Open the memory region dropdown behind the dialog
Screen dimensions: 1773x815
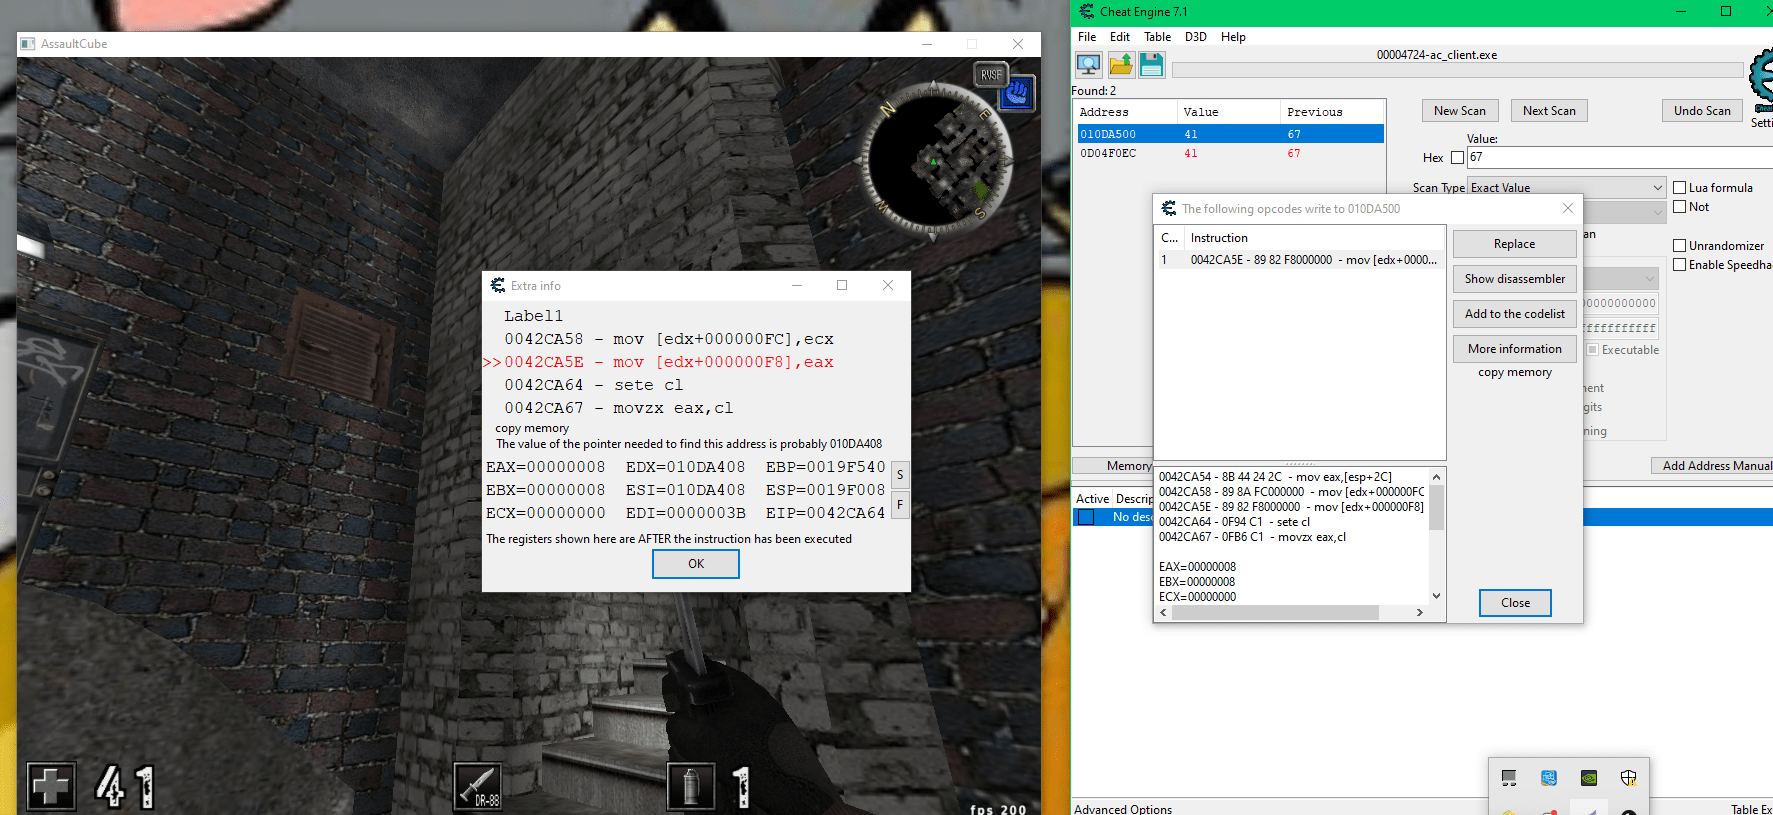click(x=1622, y=278)
